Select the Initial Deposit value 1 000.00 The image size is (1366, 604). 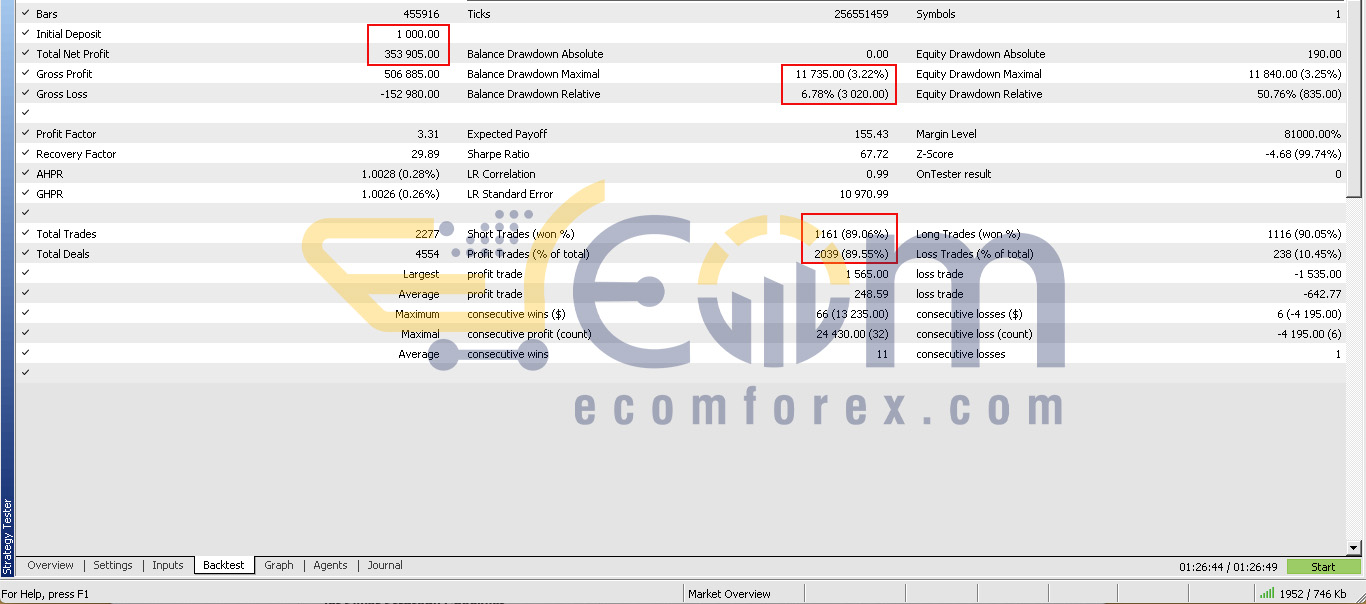tap(417, 34)
